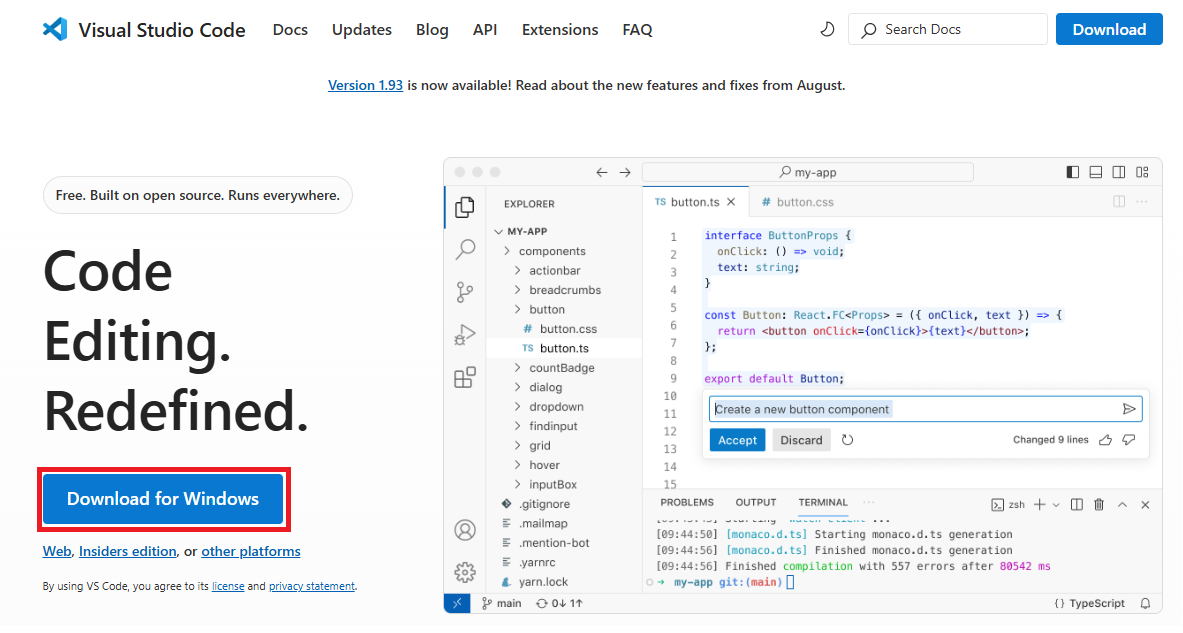Open the Extensions blocks icon
This screenshot has width=1183, height=633.
click(x=465, y=376)
